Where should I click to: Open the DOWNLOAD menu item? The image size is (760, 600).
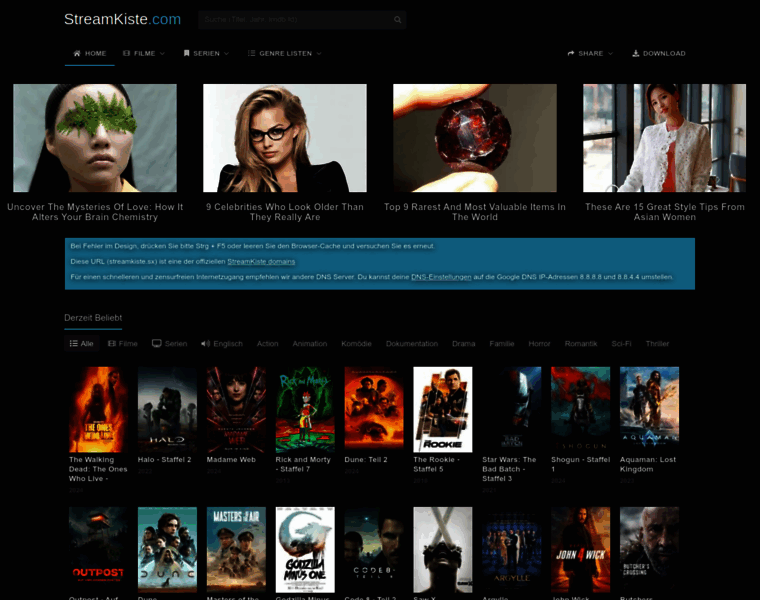[659, 53]
